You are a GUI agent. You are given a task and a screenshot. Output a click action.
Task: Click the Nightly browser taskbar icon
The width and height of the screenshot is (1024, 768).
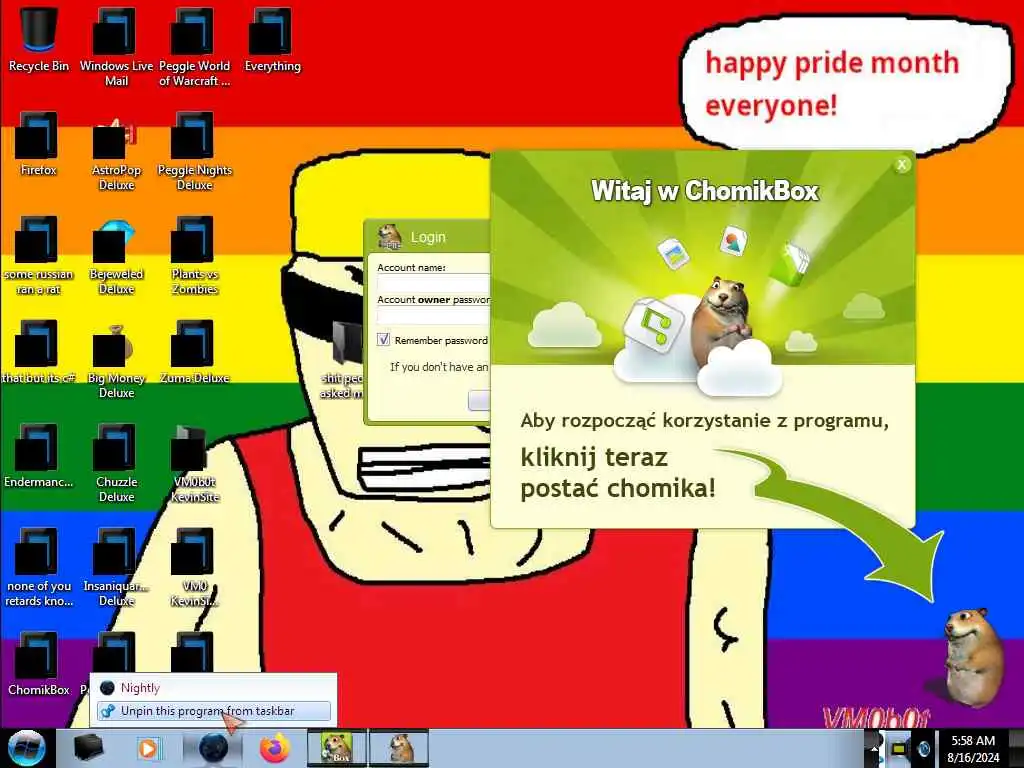(213, 748)
